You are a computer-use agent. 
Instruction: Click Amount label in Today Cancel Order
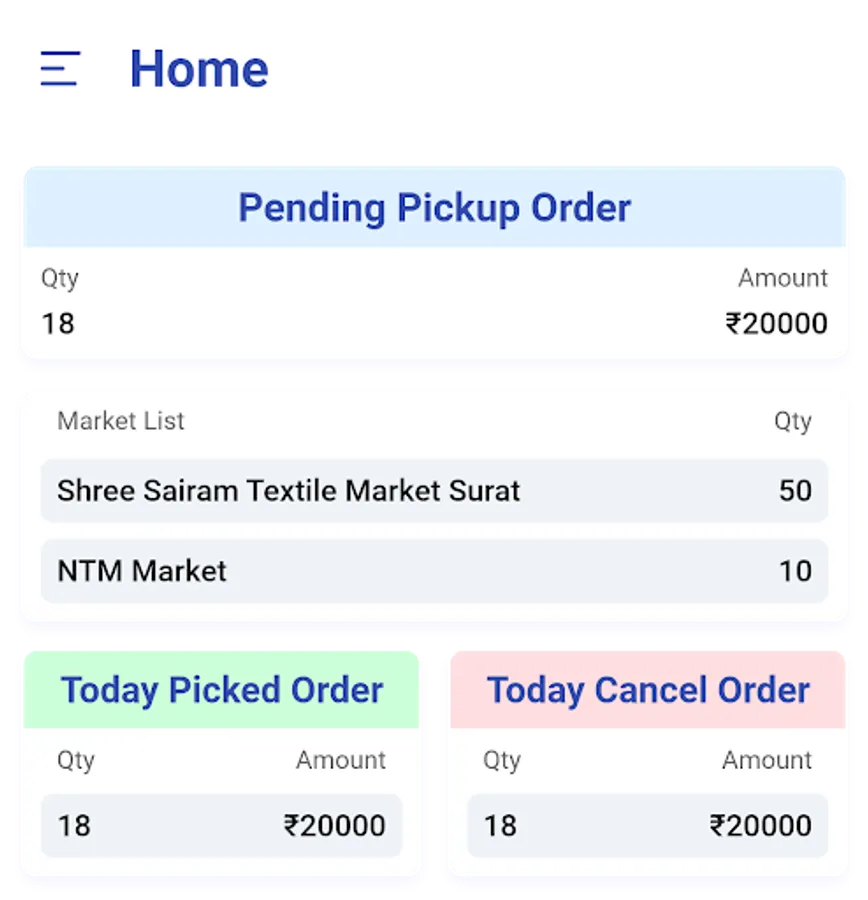[767, 760]
